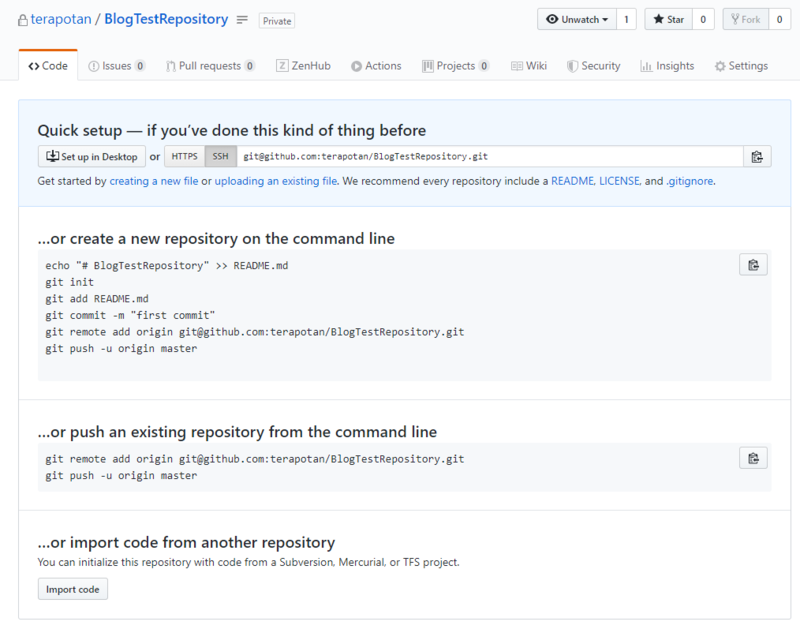Switch to the Pull requests tab
This screenshot has height=629, width=800.
coord(209,66)
